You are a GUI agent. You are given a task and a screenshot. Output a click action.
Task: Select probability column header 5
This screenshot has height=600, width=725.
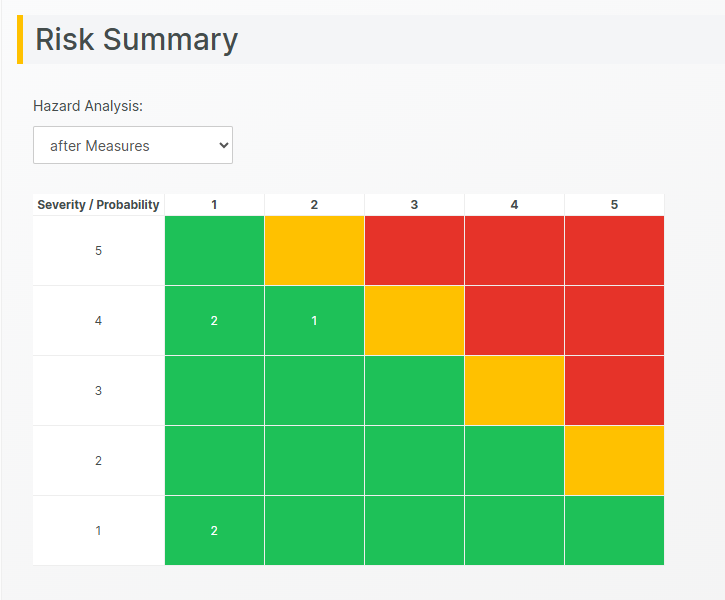click(614, 205)
